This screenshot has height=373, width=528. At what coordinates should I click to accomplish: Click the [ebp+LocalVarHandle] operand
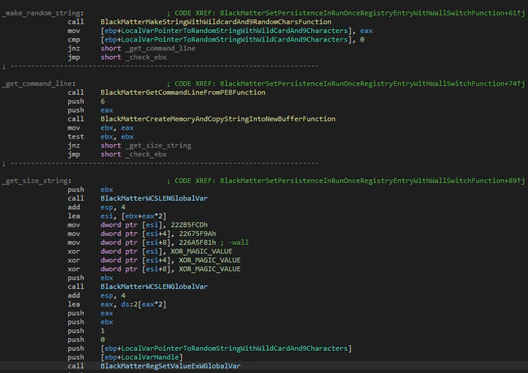tap(141, 357)
